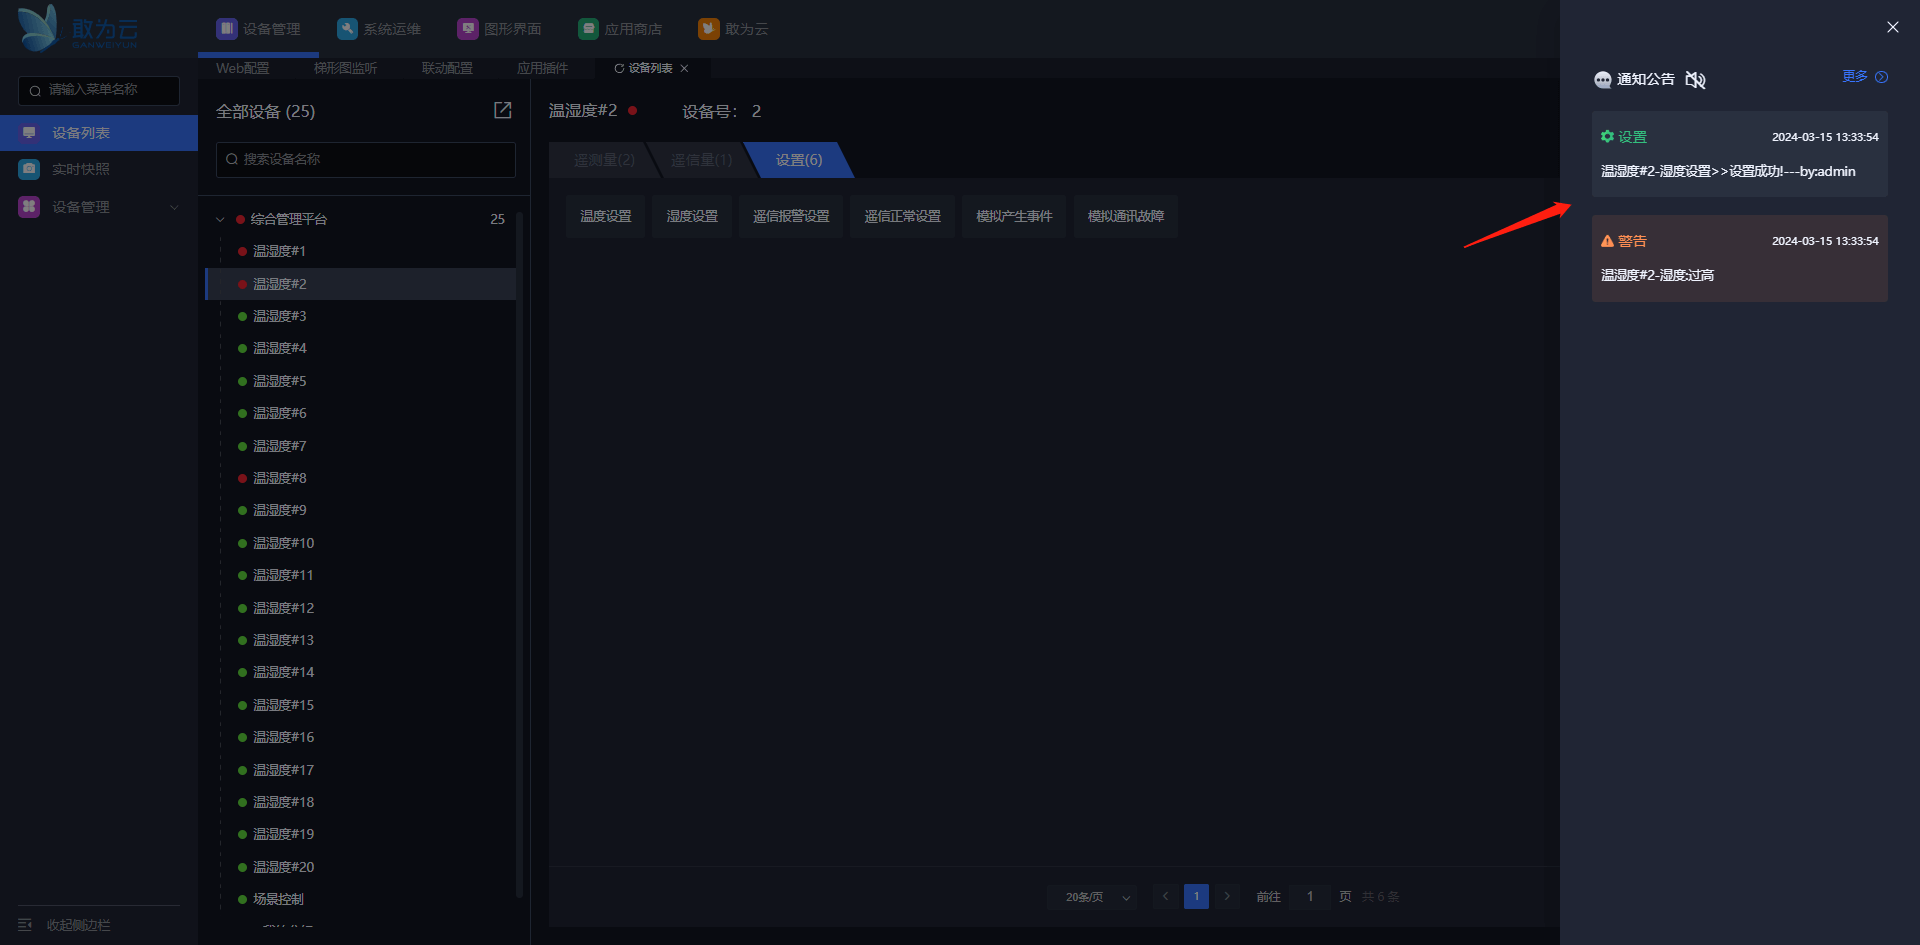Click the export icon beside 全部设备 (25)

[x=503, y=110]
